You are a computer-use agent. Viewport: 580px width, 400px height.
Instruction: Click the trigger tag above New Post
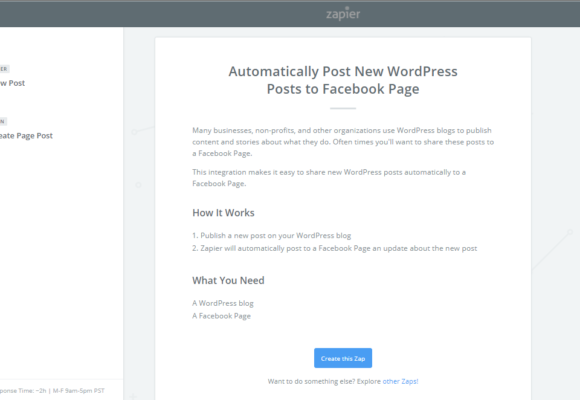tap(4, 69)
